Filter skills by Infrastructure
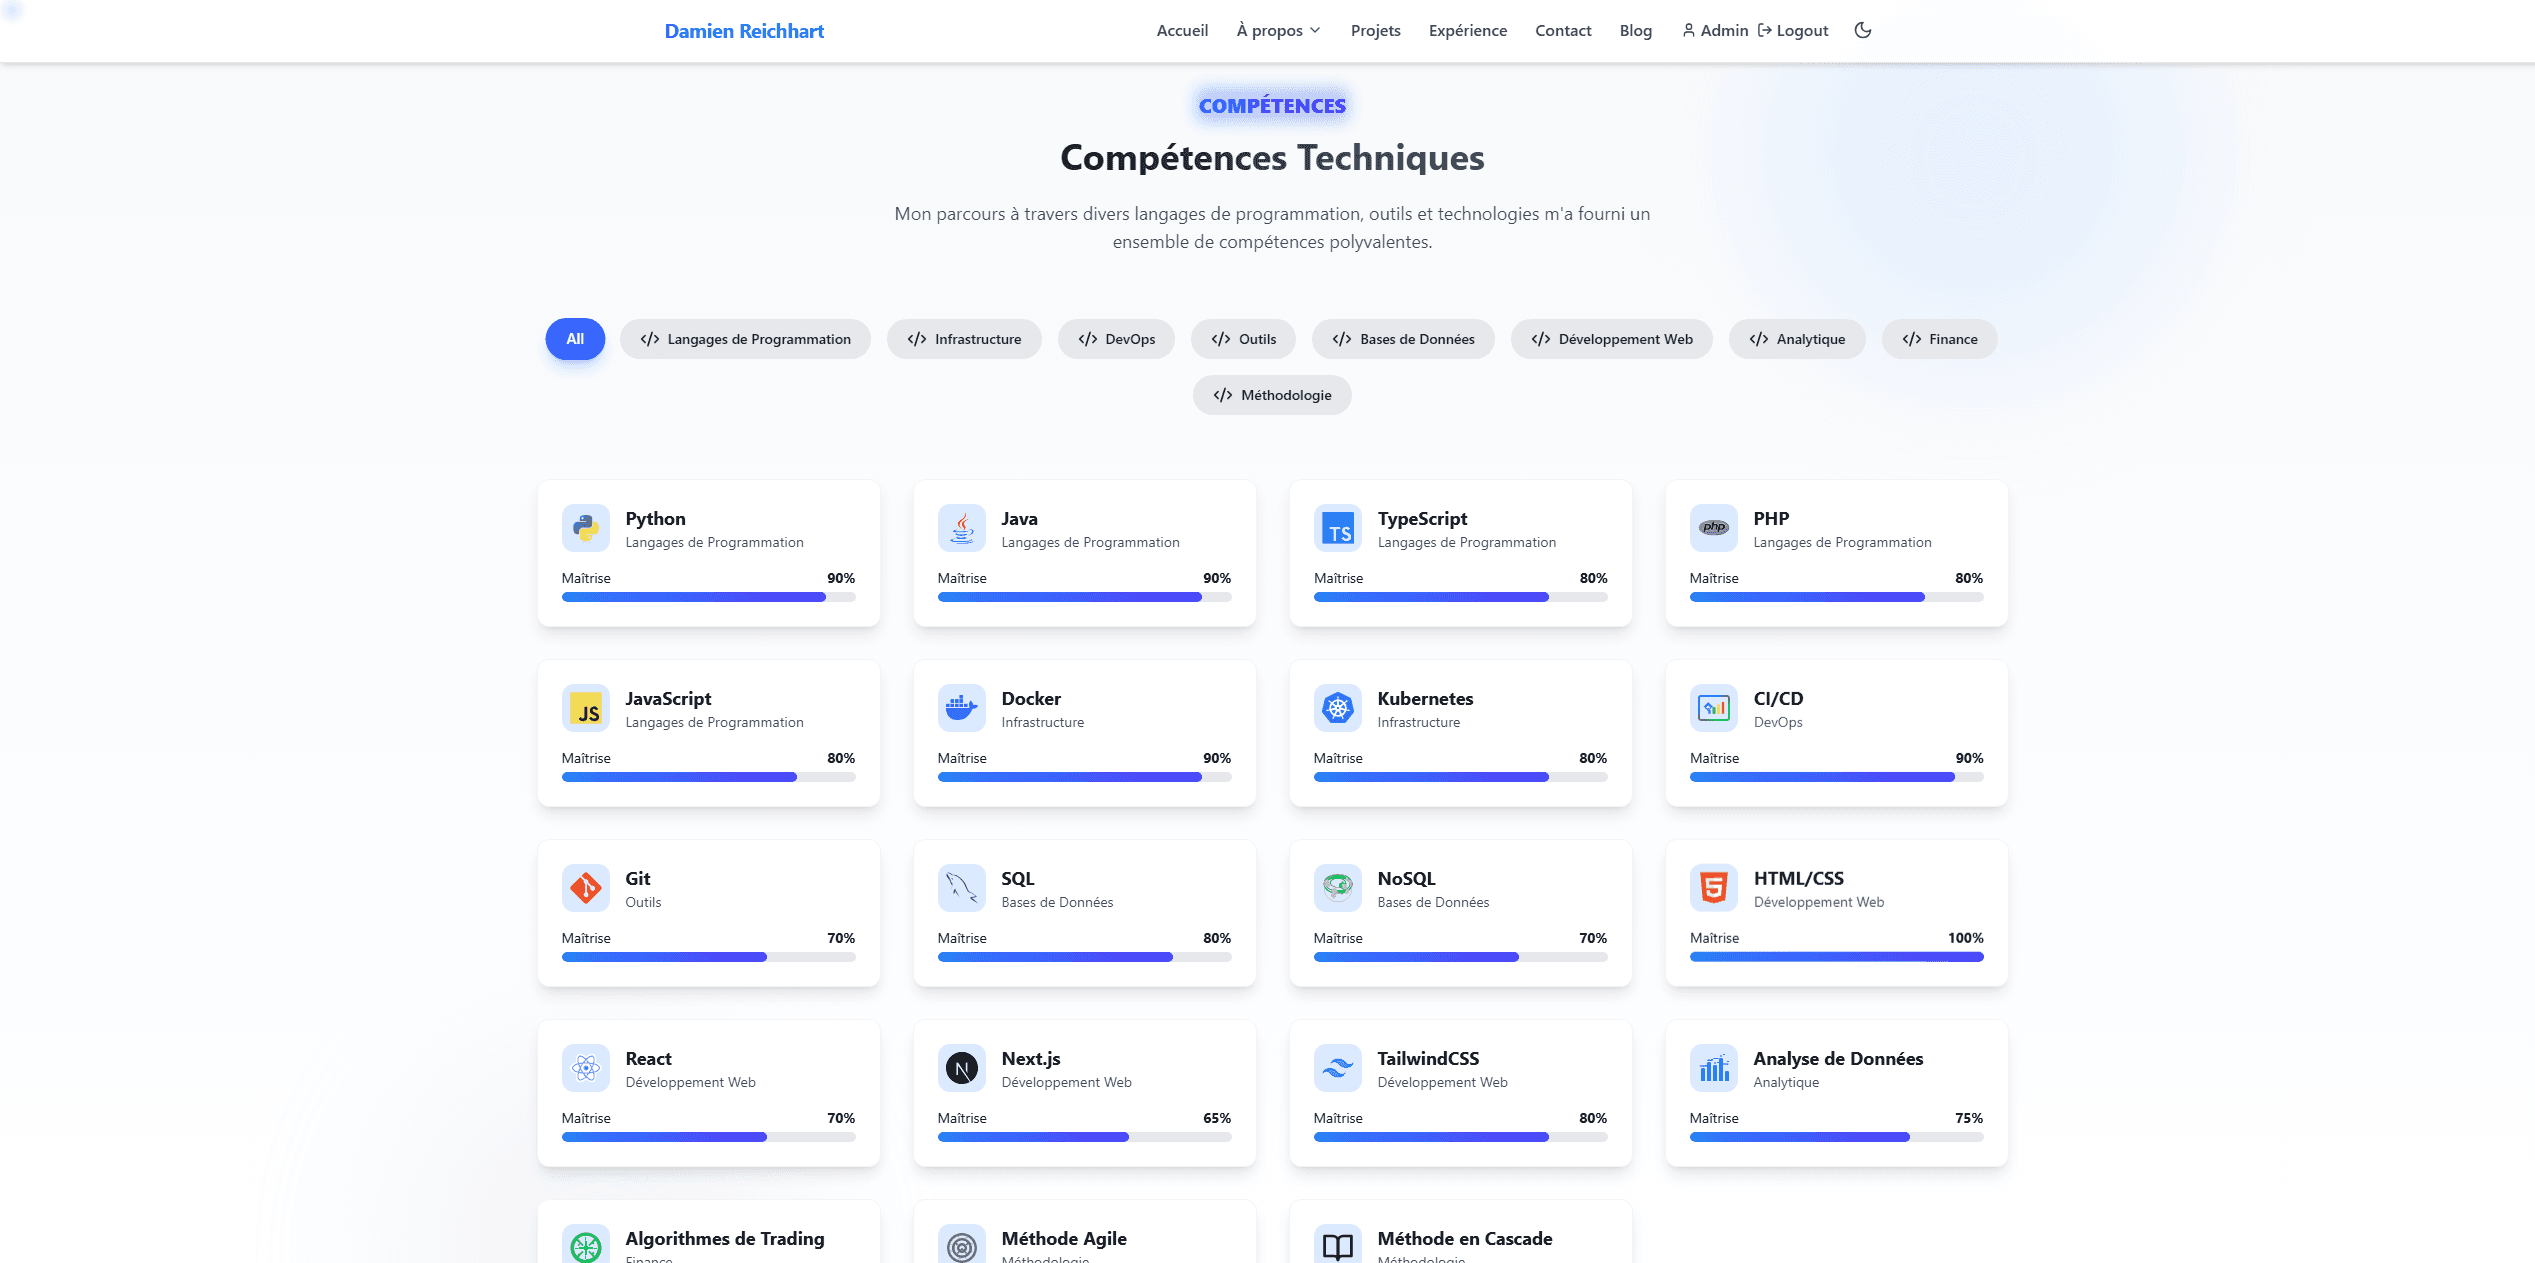This screenshot has width=2535, height=1263. [x=964, y=339]
